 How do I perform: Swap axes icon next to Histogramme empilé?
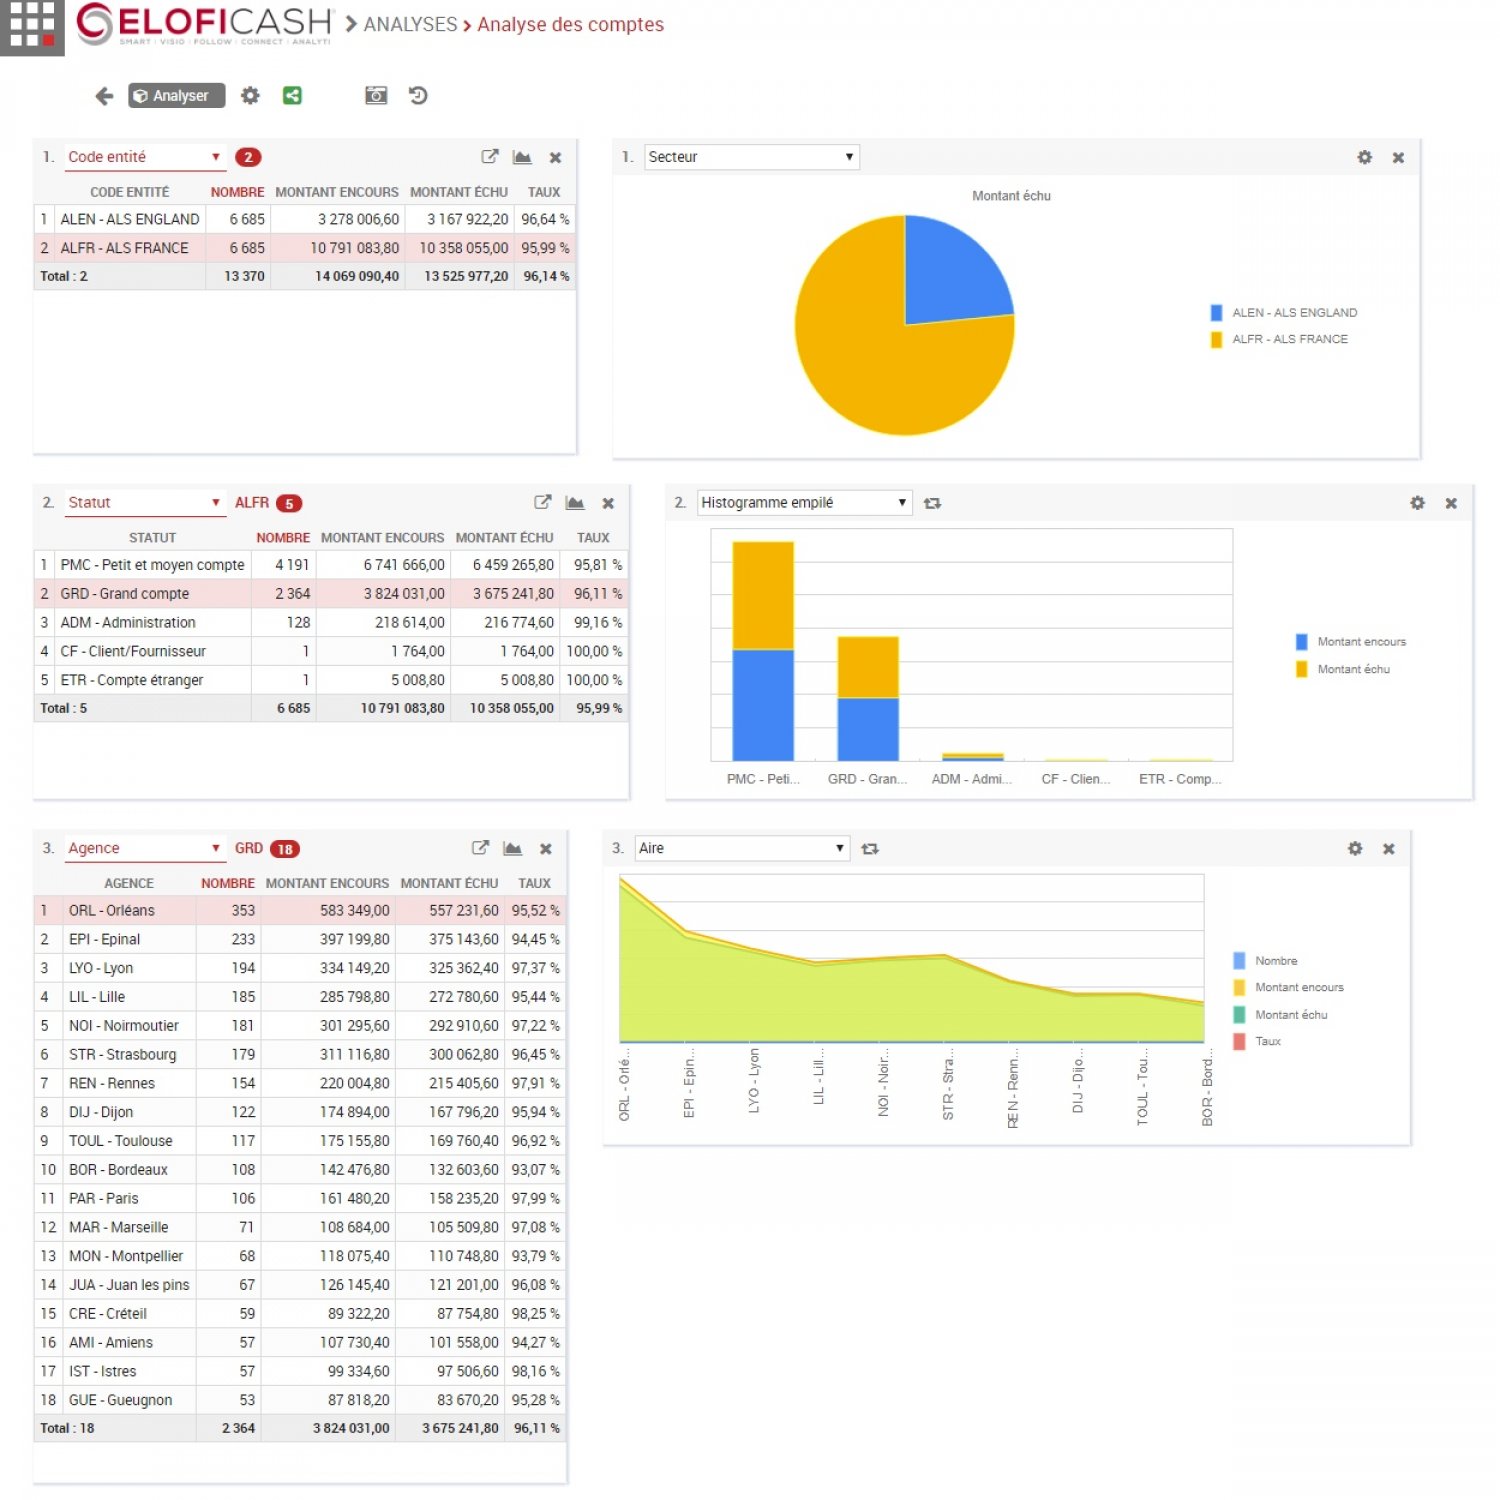click(932, 503)
